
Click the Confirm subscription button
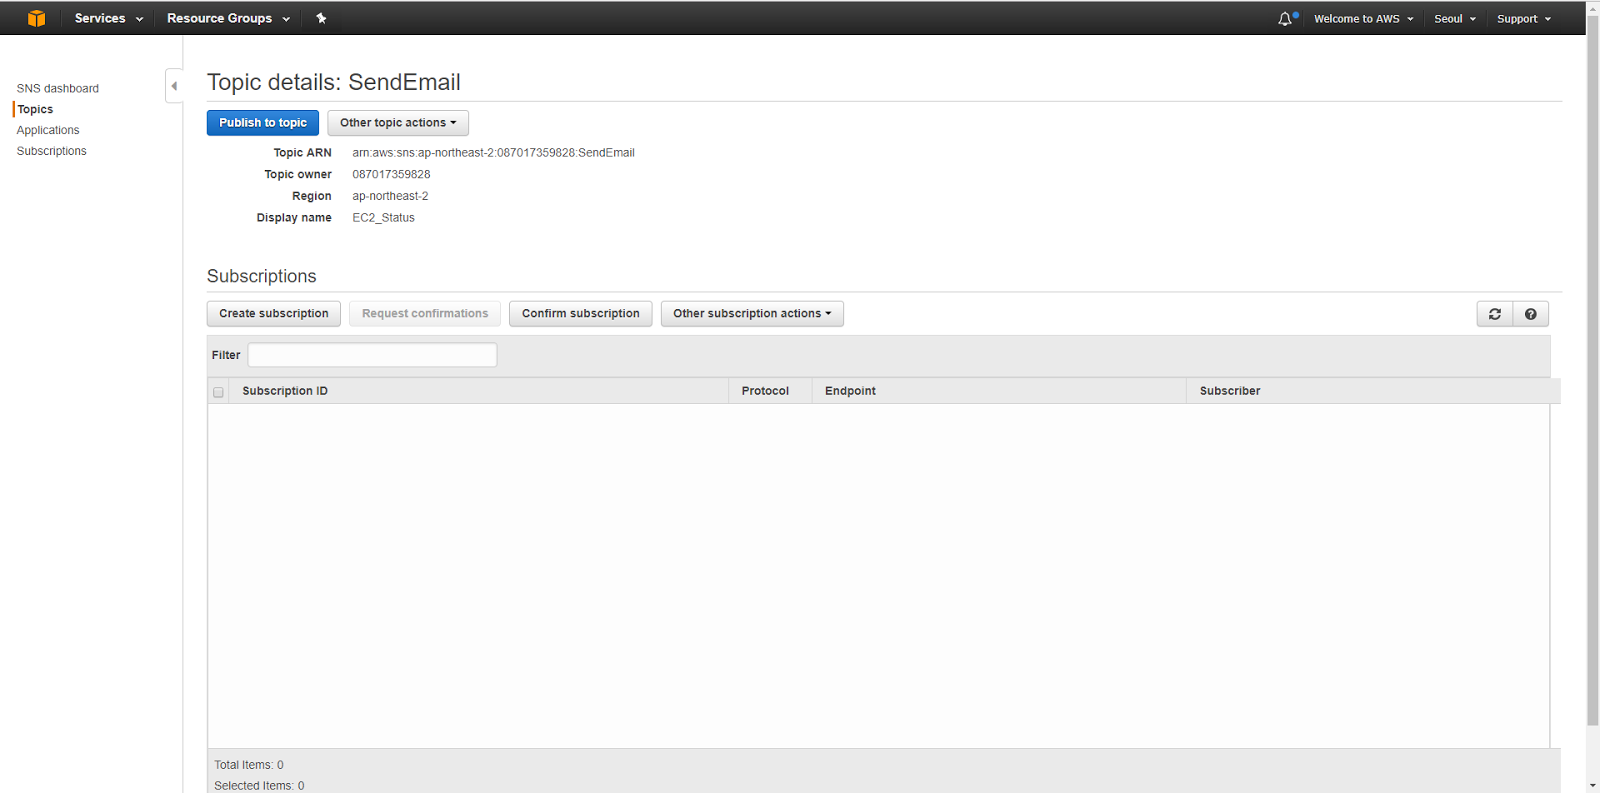pos(581,314)
